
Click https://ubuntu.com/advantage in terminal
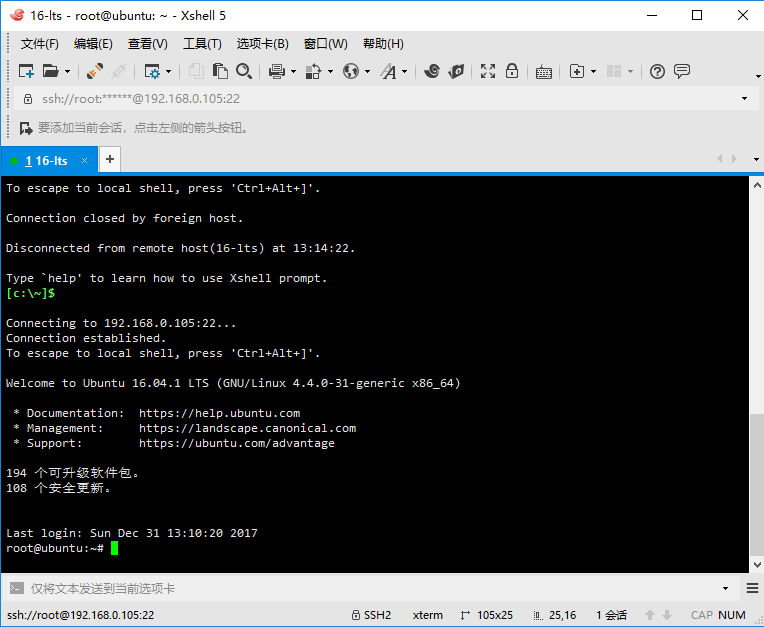pos(237,443)
